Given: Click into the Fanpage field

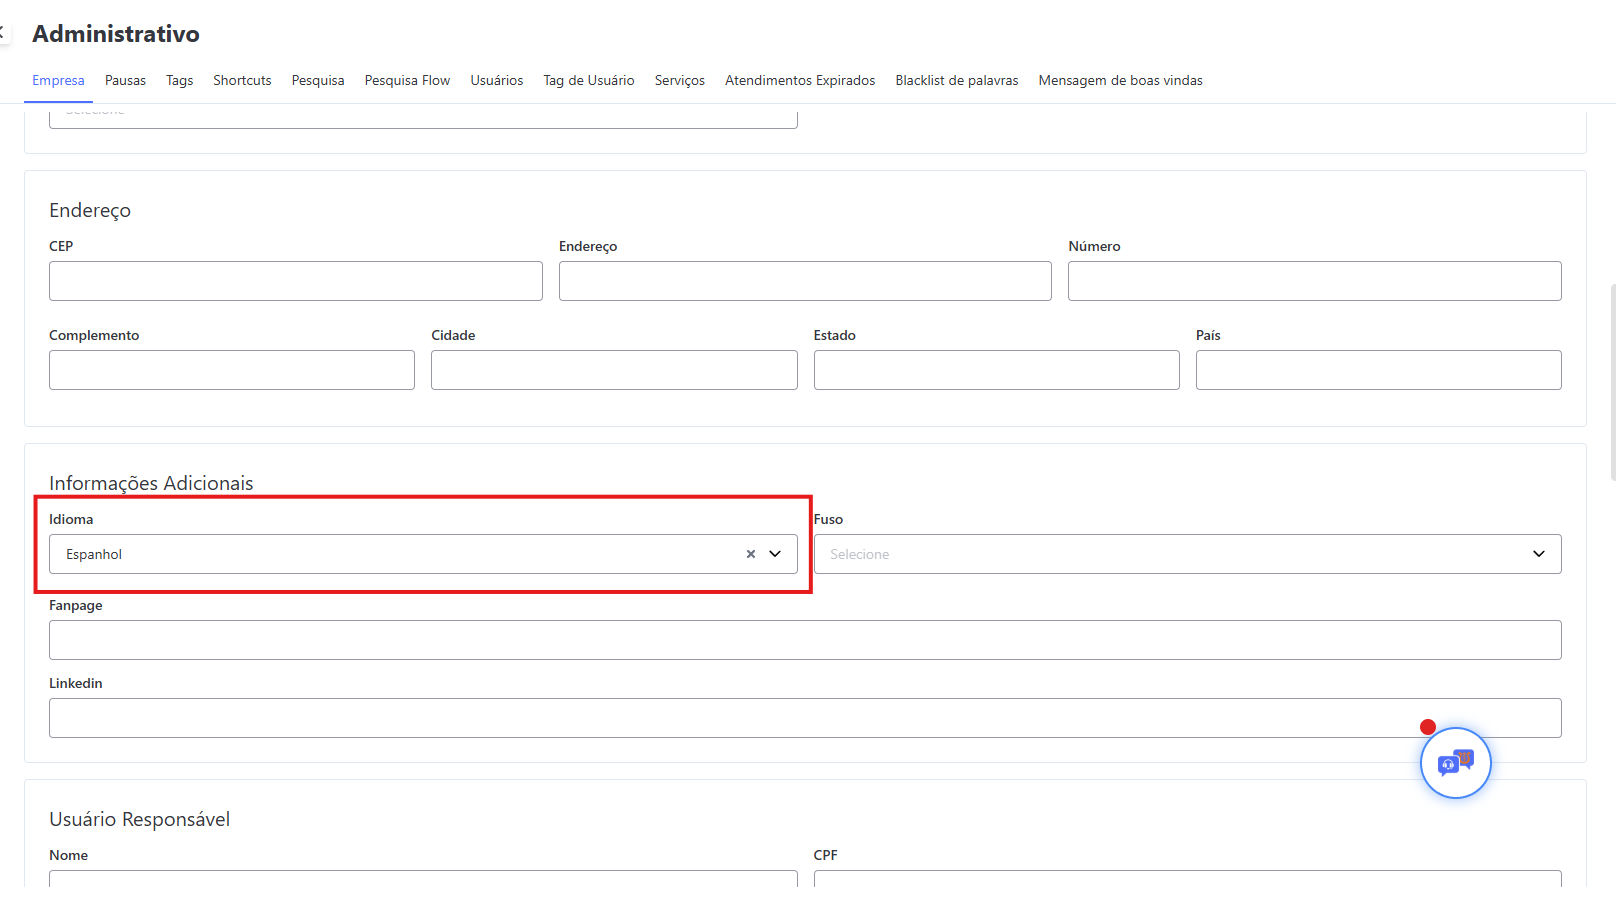Looking at the screenshot, I should pos(804,640).
